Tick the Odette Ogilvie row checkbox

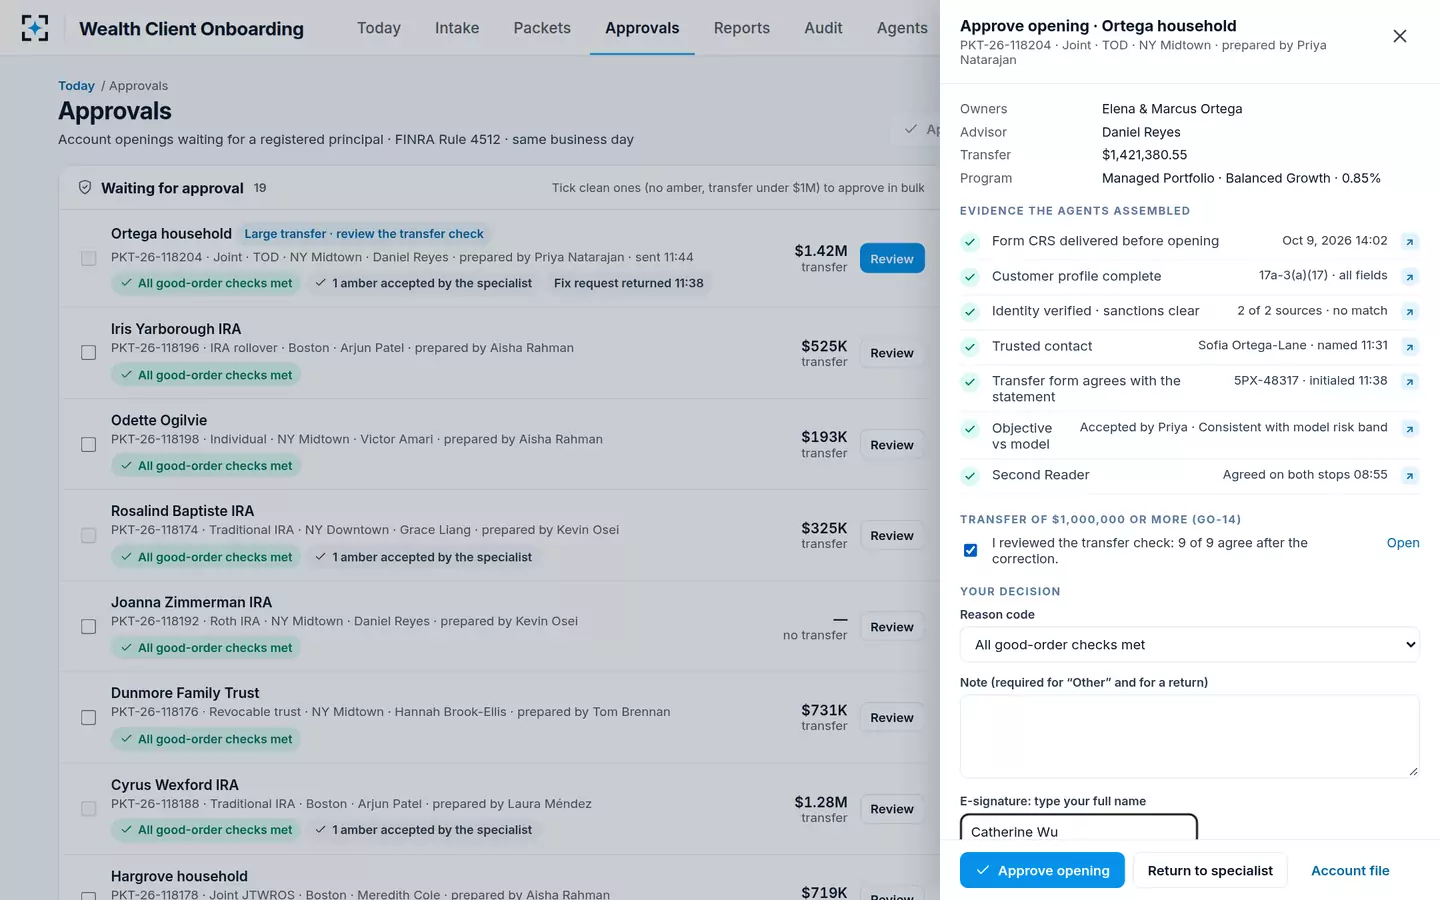(x=89, y=444)
